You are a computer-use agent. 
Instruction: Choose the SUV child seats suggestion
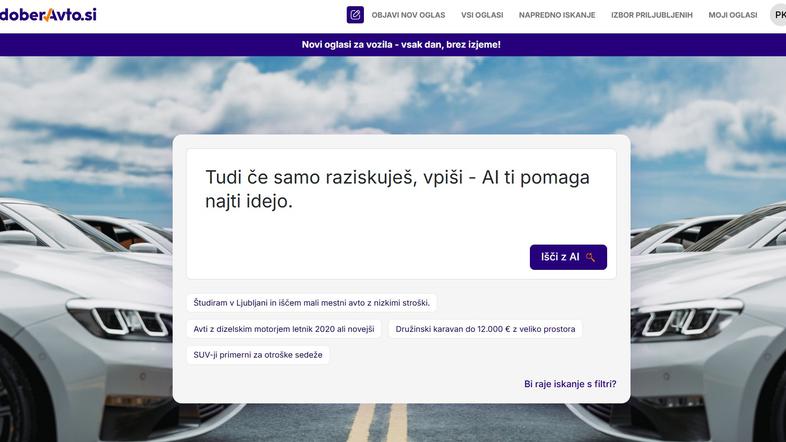[x=258, y=354]
